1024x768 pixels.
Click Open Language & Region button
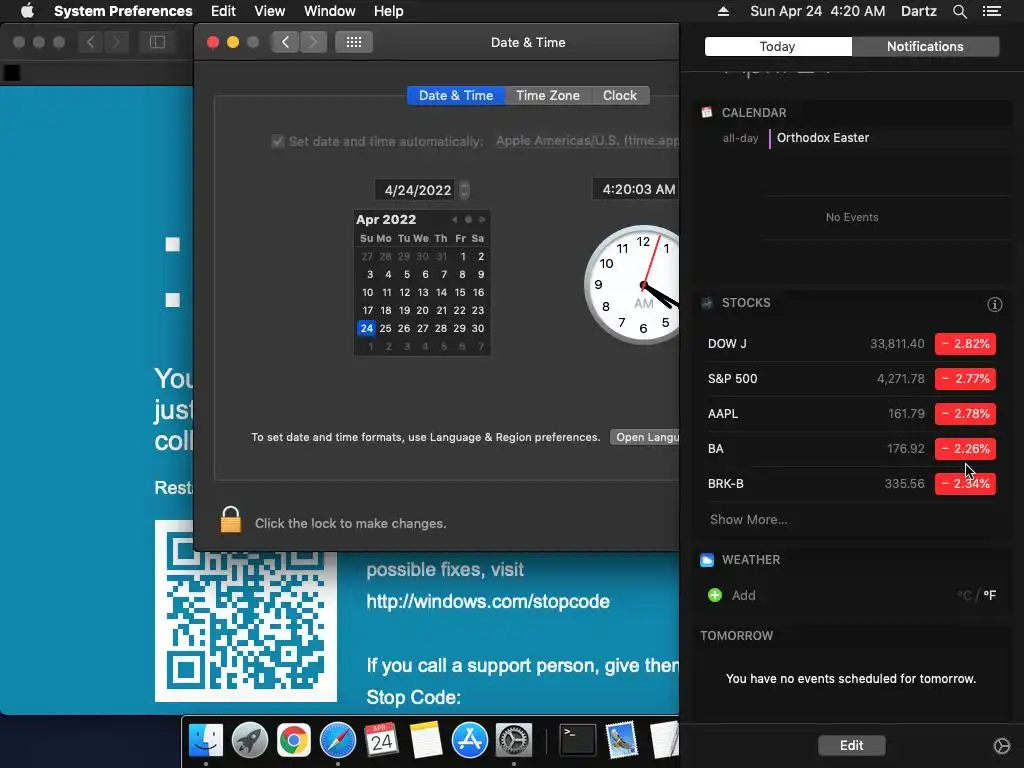[645, 437]
